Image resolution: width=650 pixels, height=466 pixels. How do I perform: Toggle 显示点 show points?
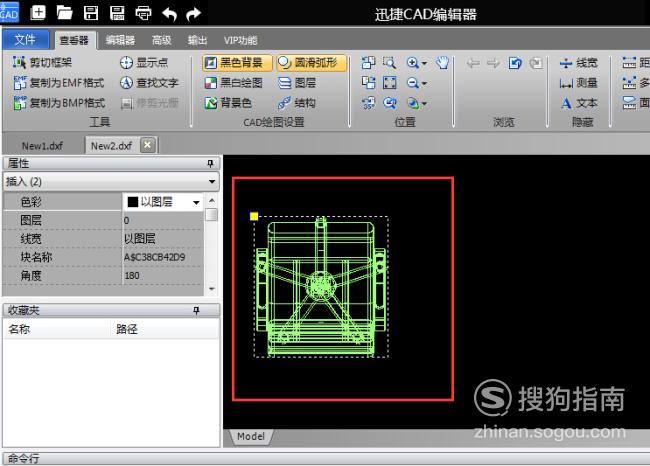[144, 63]
